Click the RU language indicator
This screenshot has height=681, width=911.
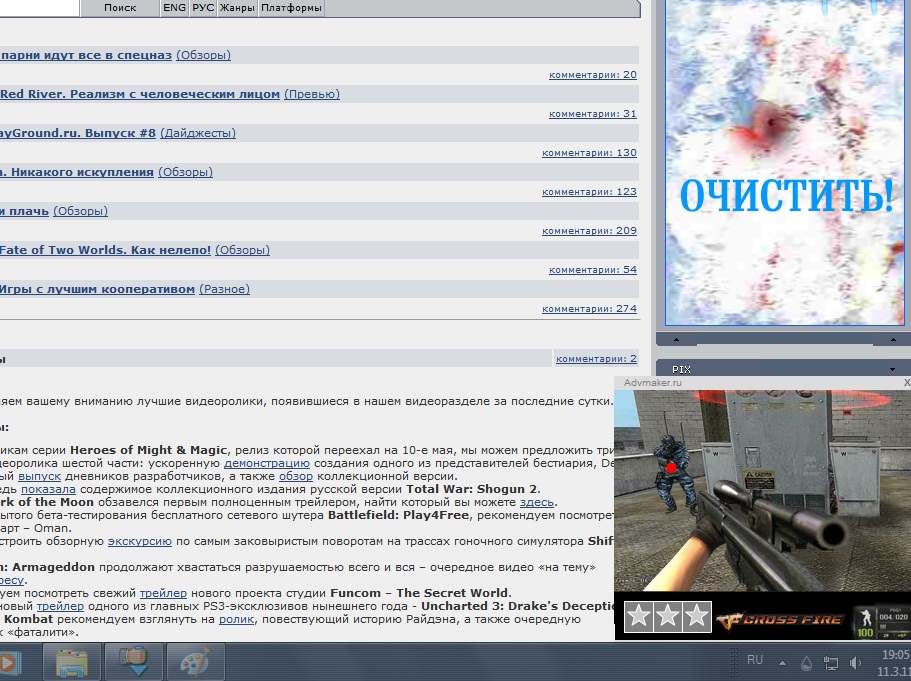tap(755, 660)
